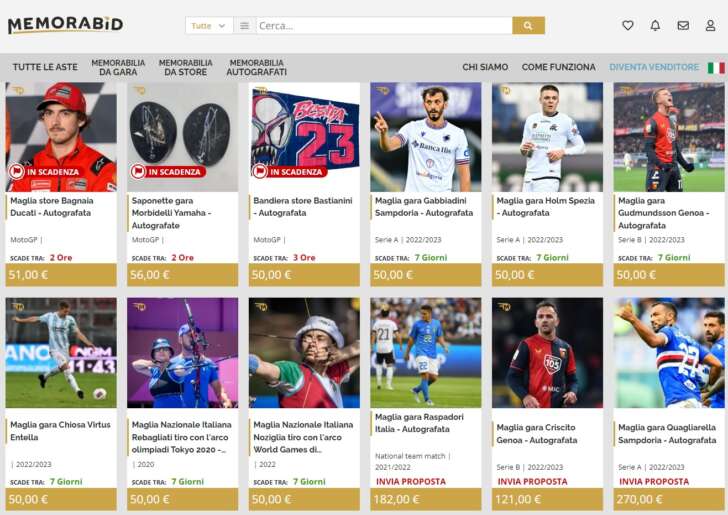728x515 pixels.
Task: Focus the Cerca search field
Action: tap(384, 26)
